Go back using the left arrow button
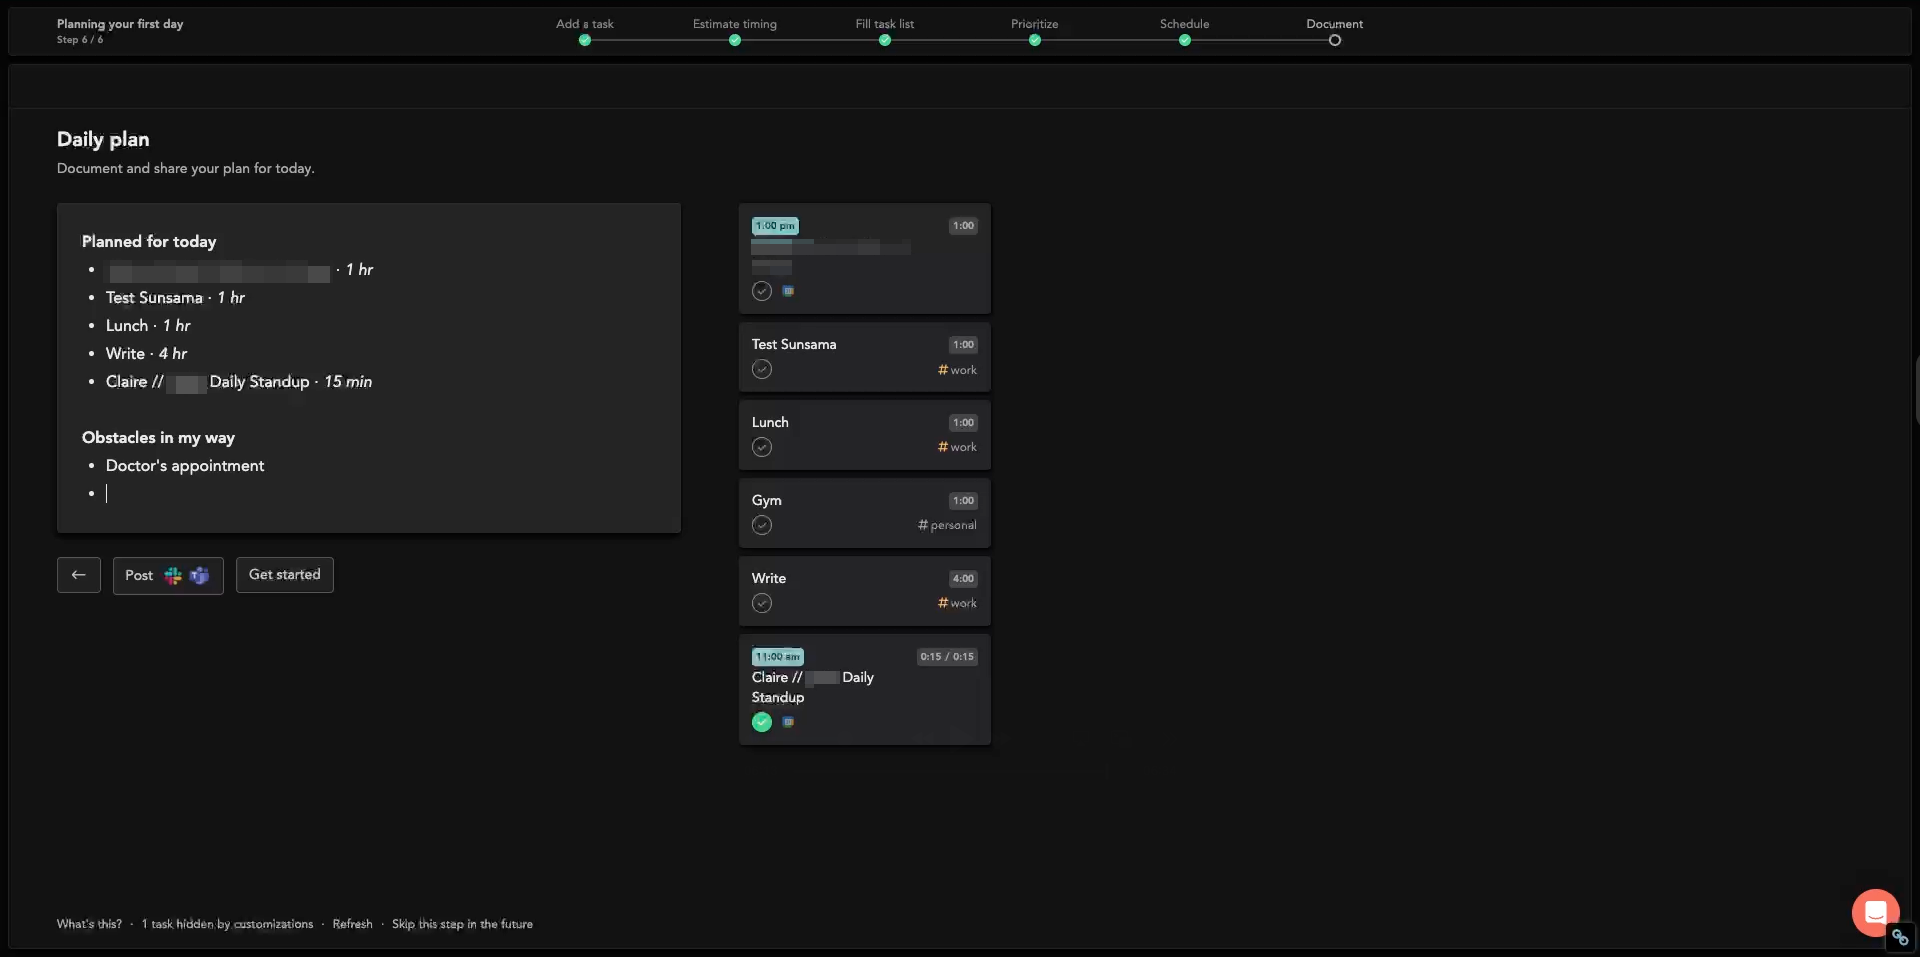Screen dimensions: 1920x957 tap(79, 575)
